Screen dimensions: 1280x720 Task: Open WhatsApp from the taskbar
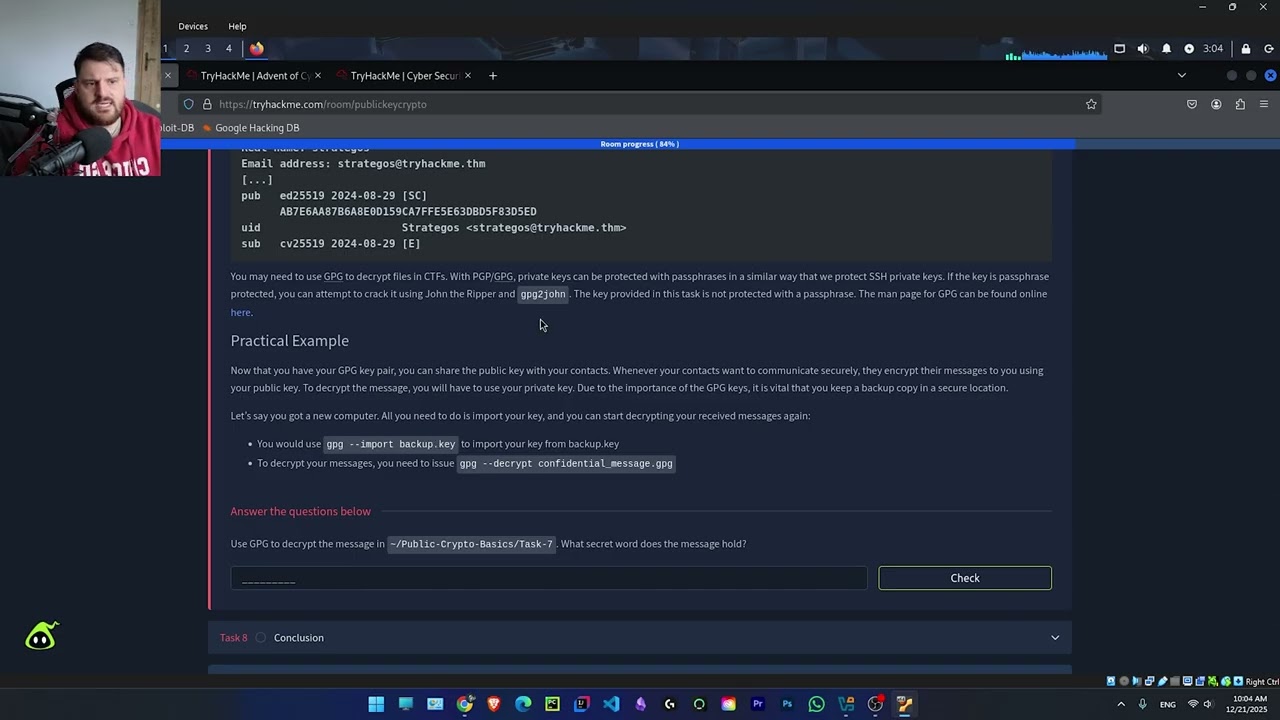click(x=817, y=704)
